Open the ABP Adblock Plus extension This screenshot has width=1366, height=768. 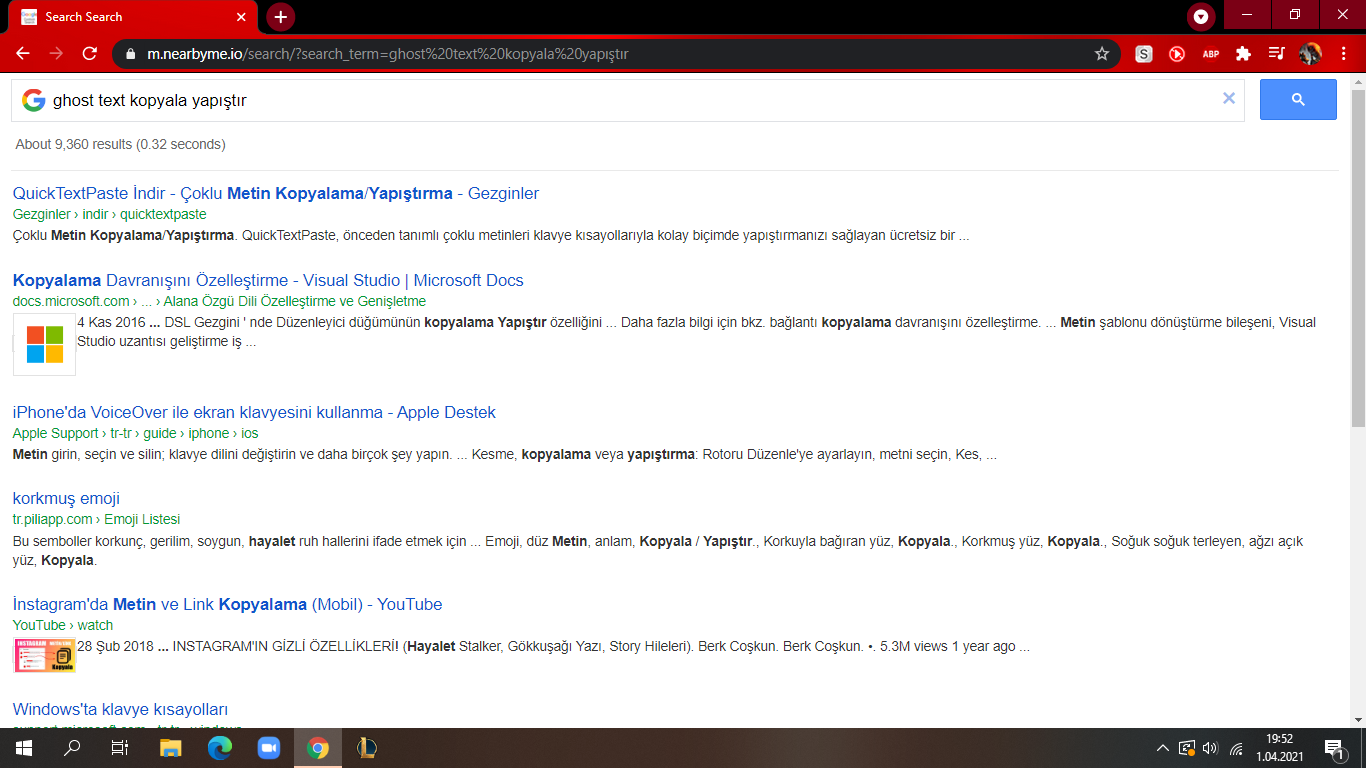(1210, 54)
